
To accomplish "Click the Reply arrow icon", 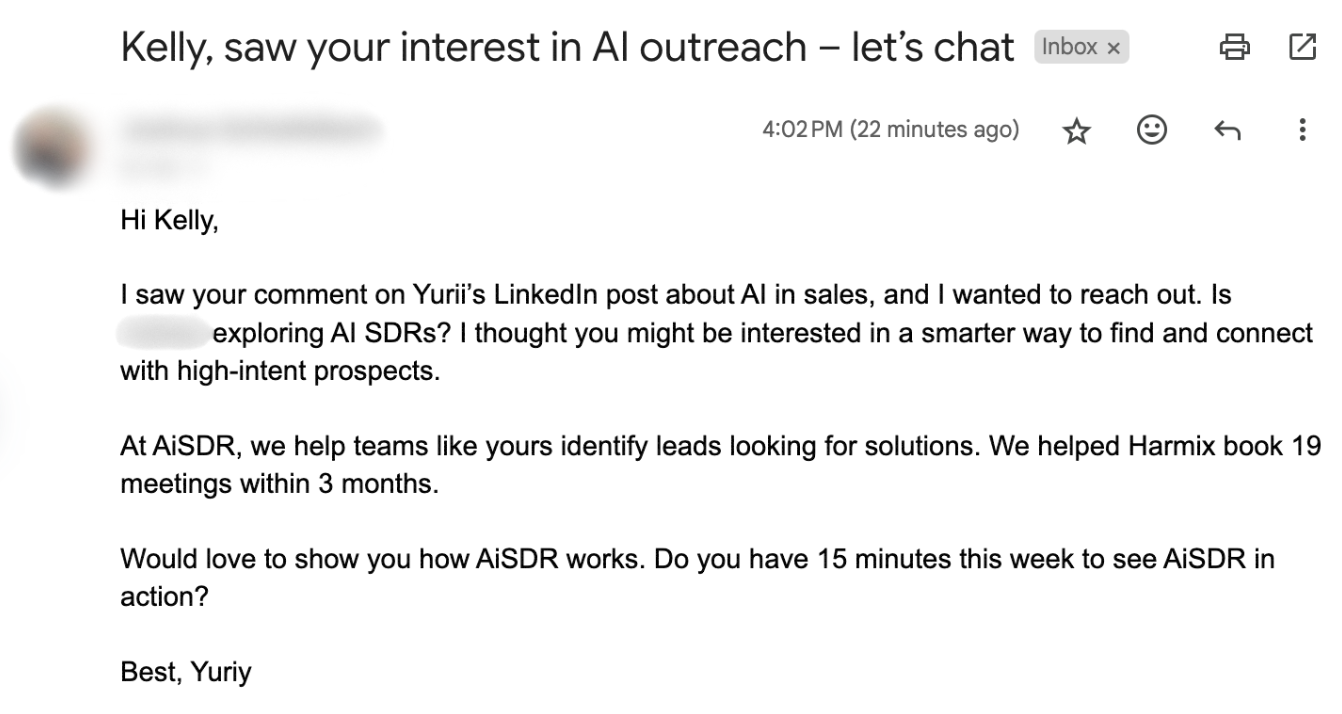I will click(x=1227, y=131).
